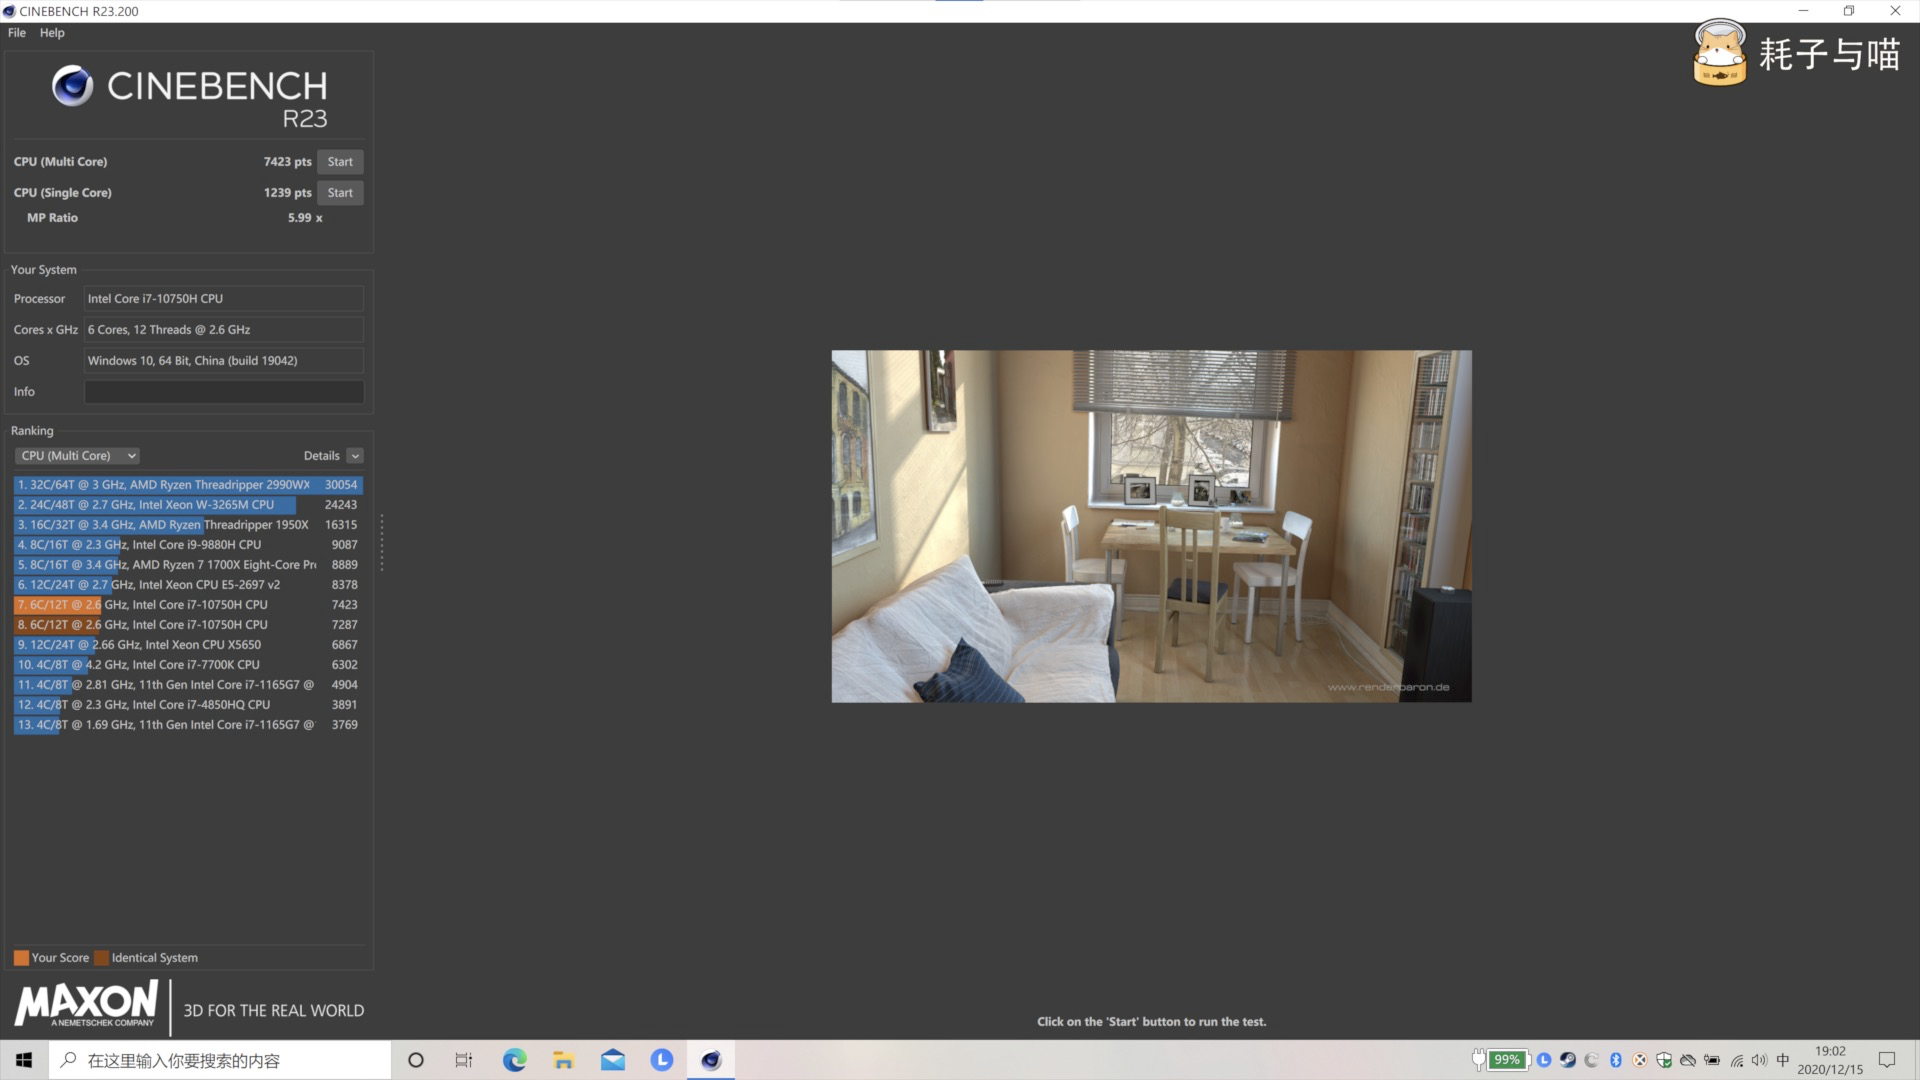Open the Mail app from the taskbar
The height and width of the screenshot is (1080, 1920).
click(612, 1060)
